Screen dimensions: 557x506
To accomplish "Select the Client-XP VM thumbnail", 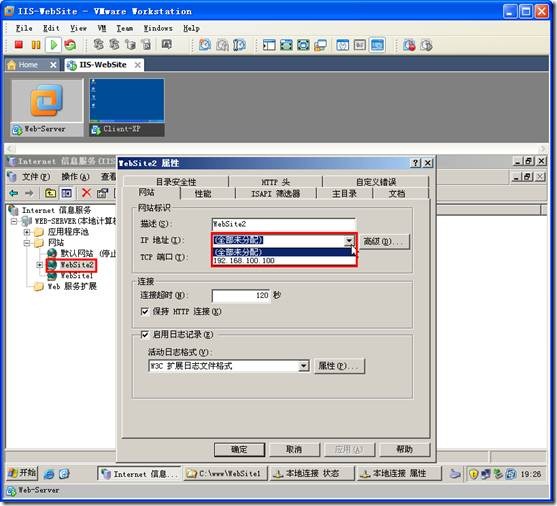I will click(x=127, y=107).
